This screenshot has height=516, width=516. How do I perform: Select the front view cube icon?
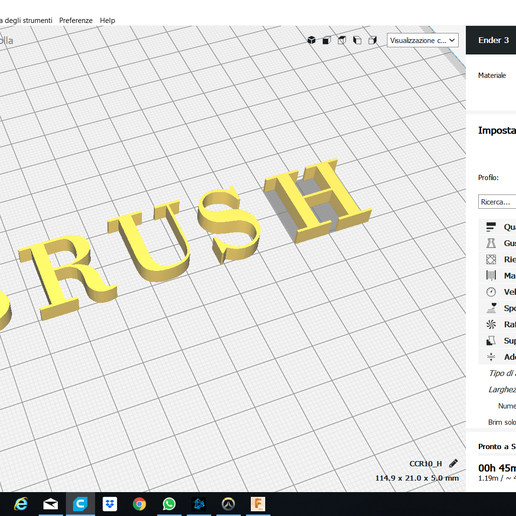tap(327, 40)
